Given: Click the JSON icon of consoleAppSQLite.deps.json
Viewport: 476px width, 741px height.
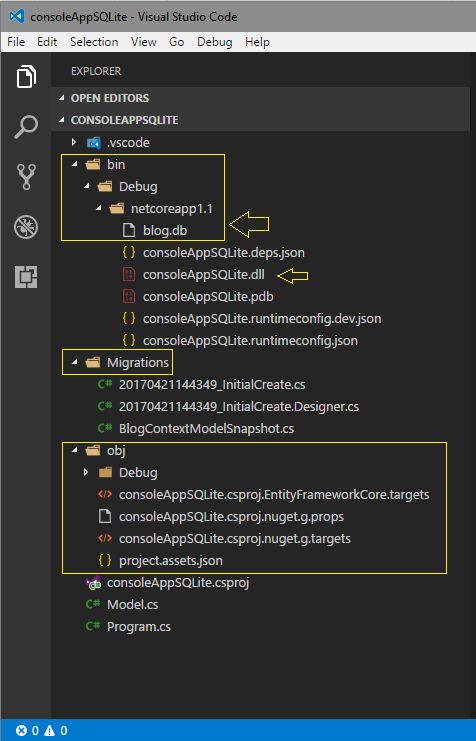Looking at the screenshot, I should (129, 252).
